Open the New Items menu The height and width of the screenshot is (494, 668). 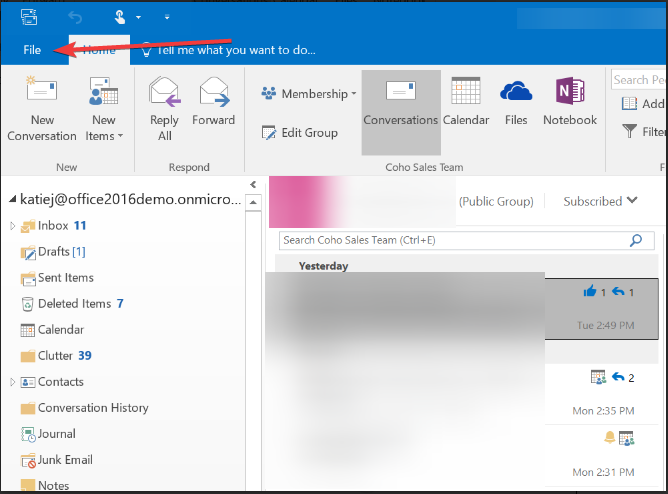click(x=104, y=109)
